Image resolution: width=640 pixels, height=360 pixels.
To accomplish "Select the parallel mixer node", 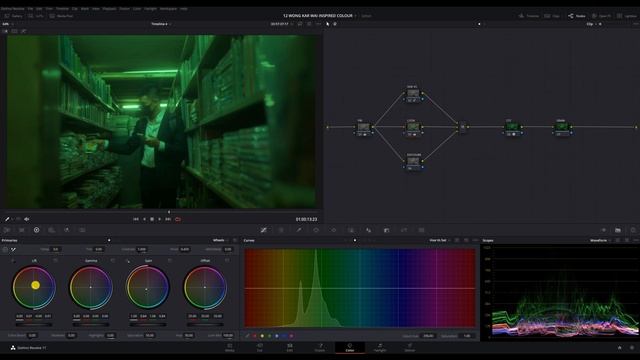I will click(463, 127).
